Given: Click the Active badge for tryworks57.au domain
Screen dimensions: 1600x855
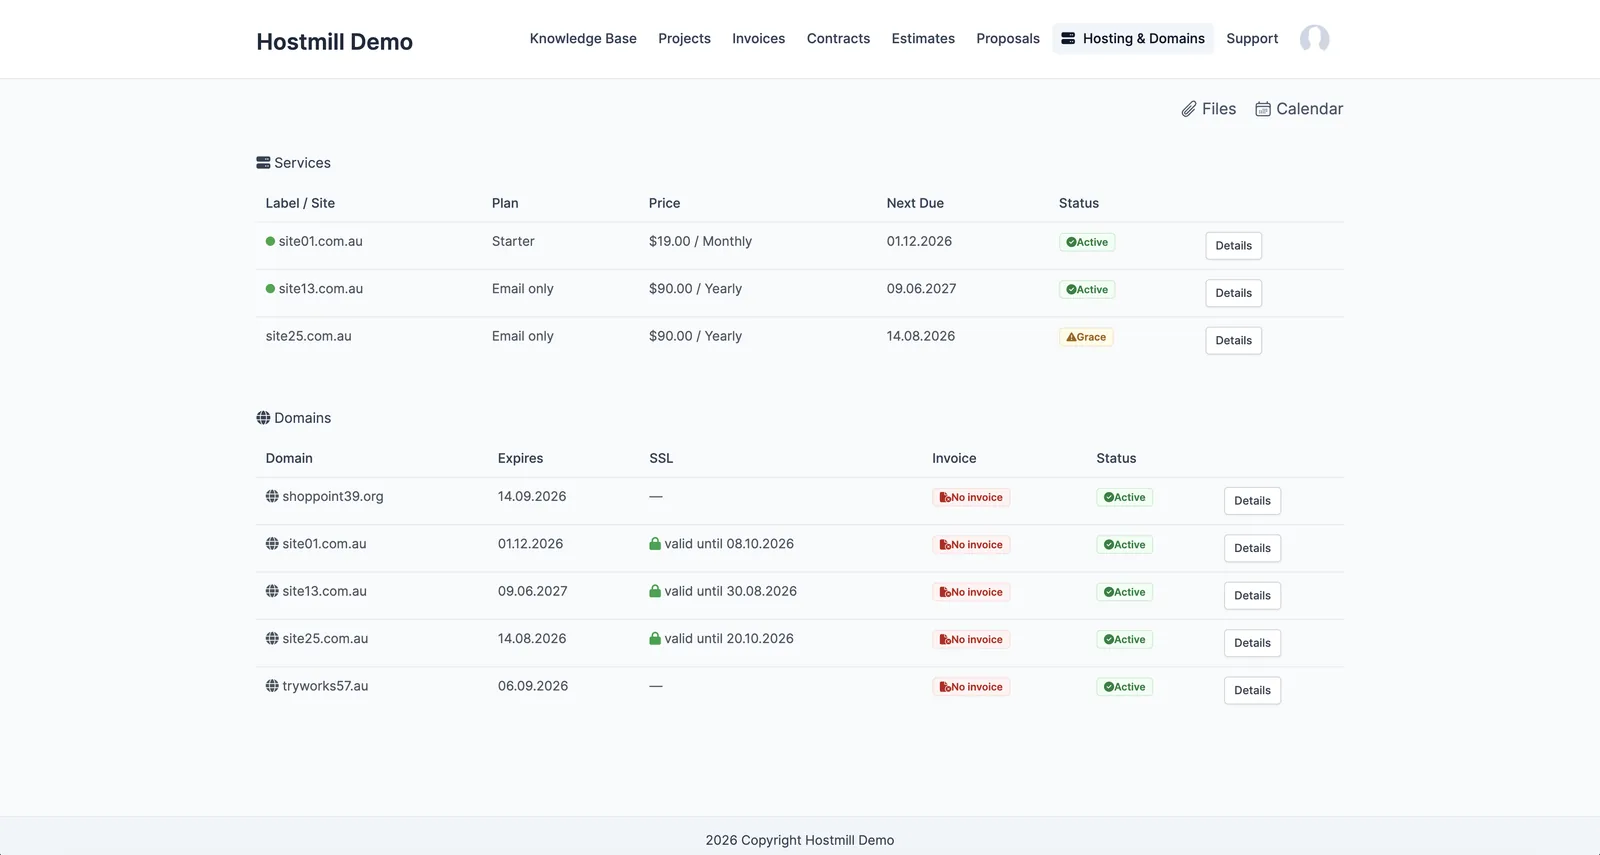Looking at the screenshot, I should 1124,687.
